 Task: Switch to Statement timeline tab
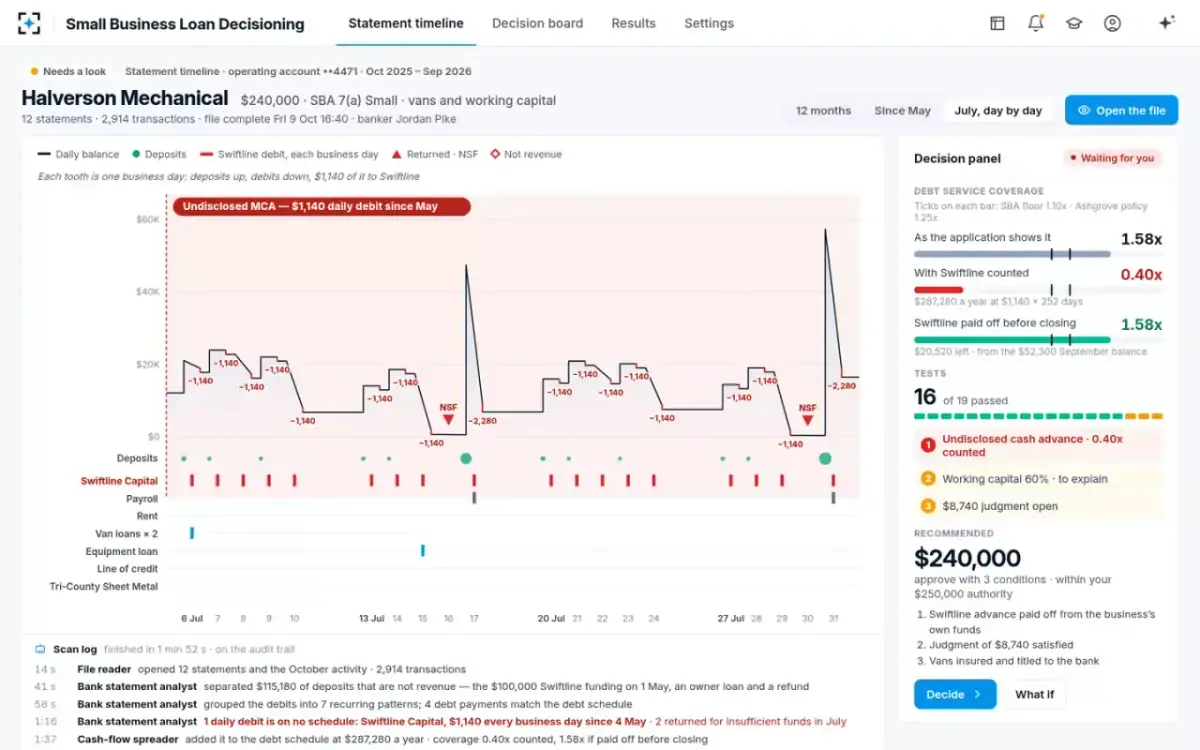click(x=406, y=23)
